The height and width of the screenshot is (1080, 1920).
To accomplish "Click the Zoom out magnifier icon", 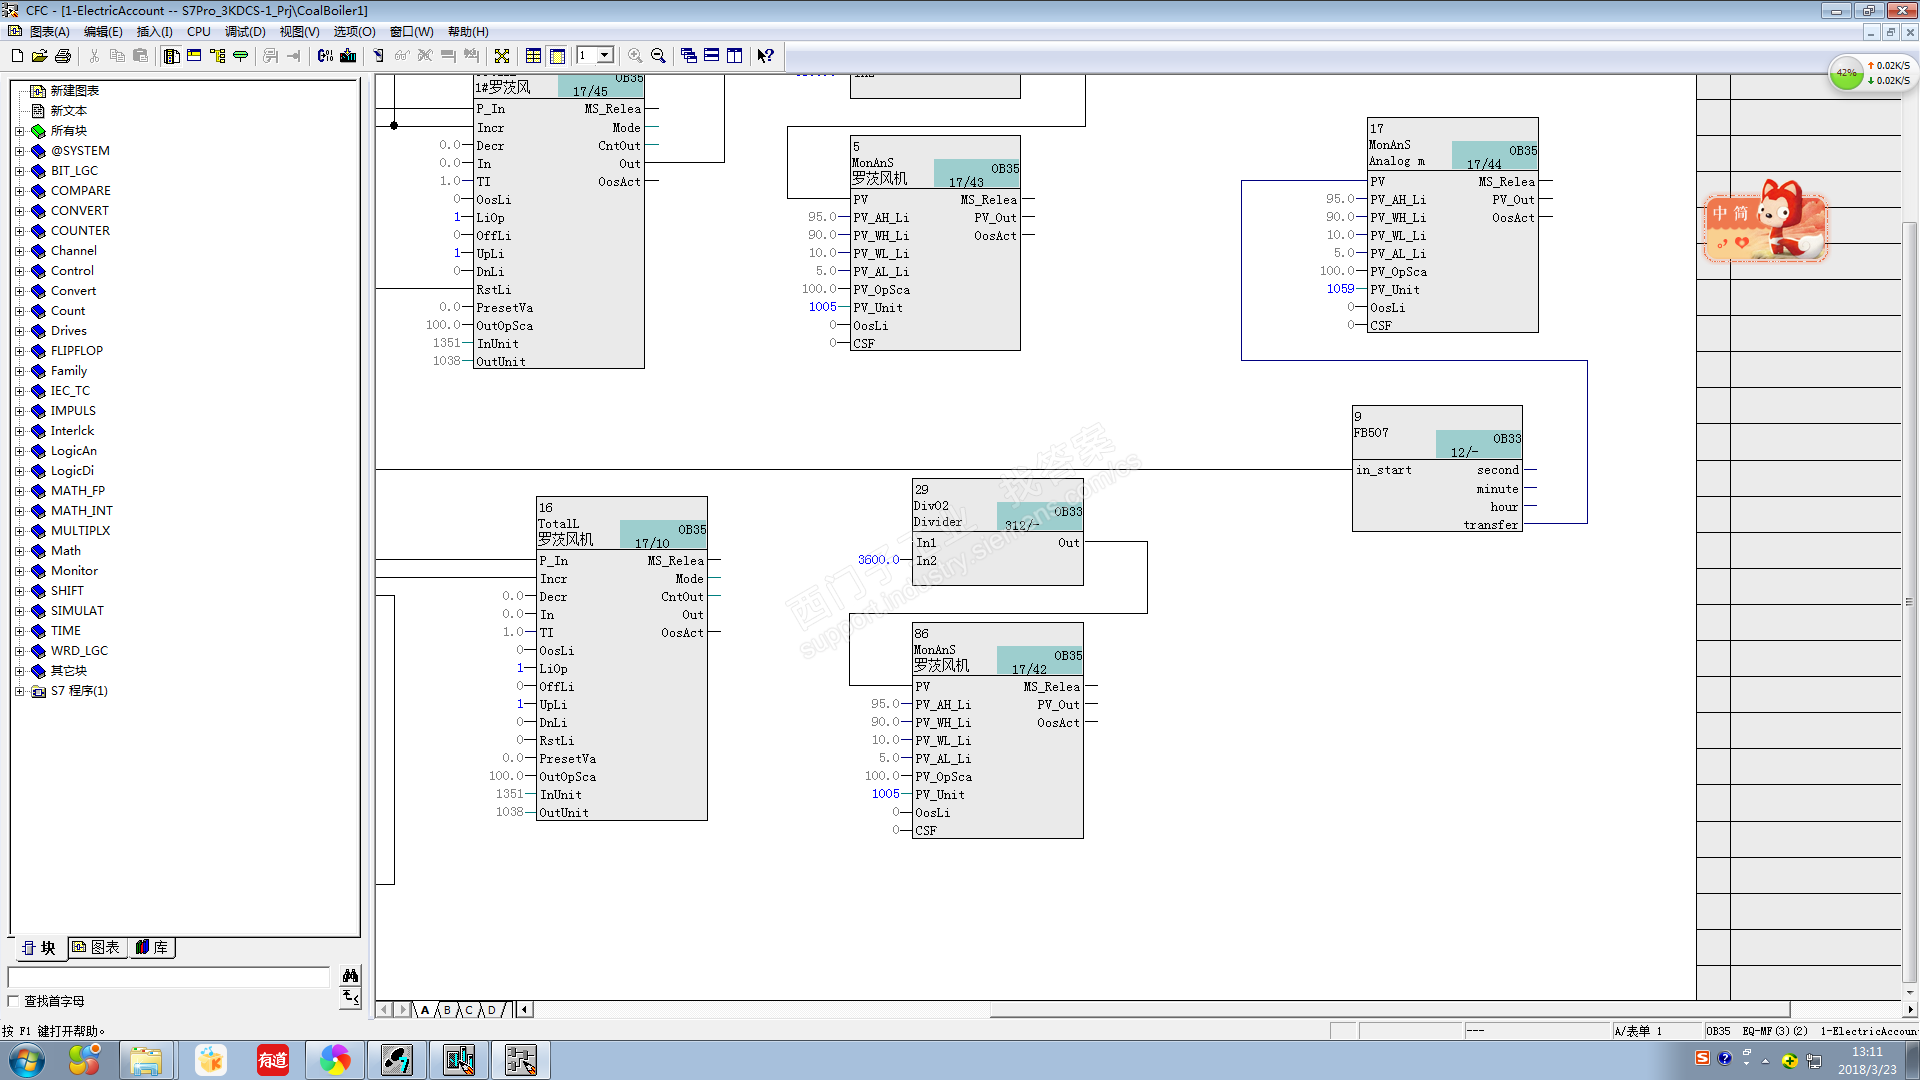I will point(658,56).
